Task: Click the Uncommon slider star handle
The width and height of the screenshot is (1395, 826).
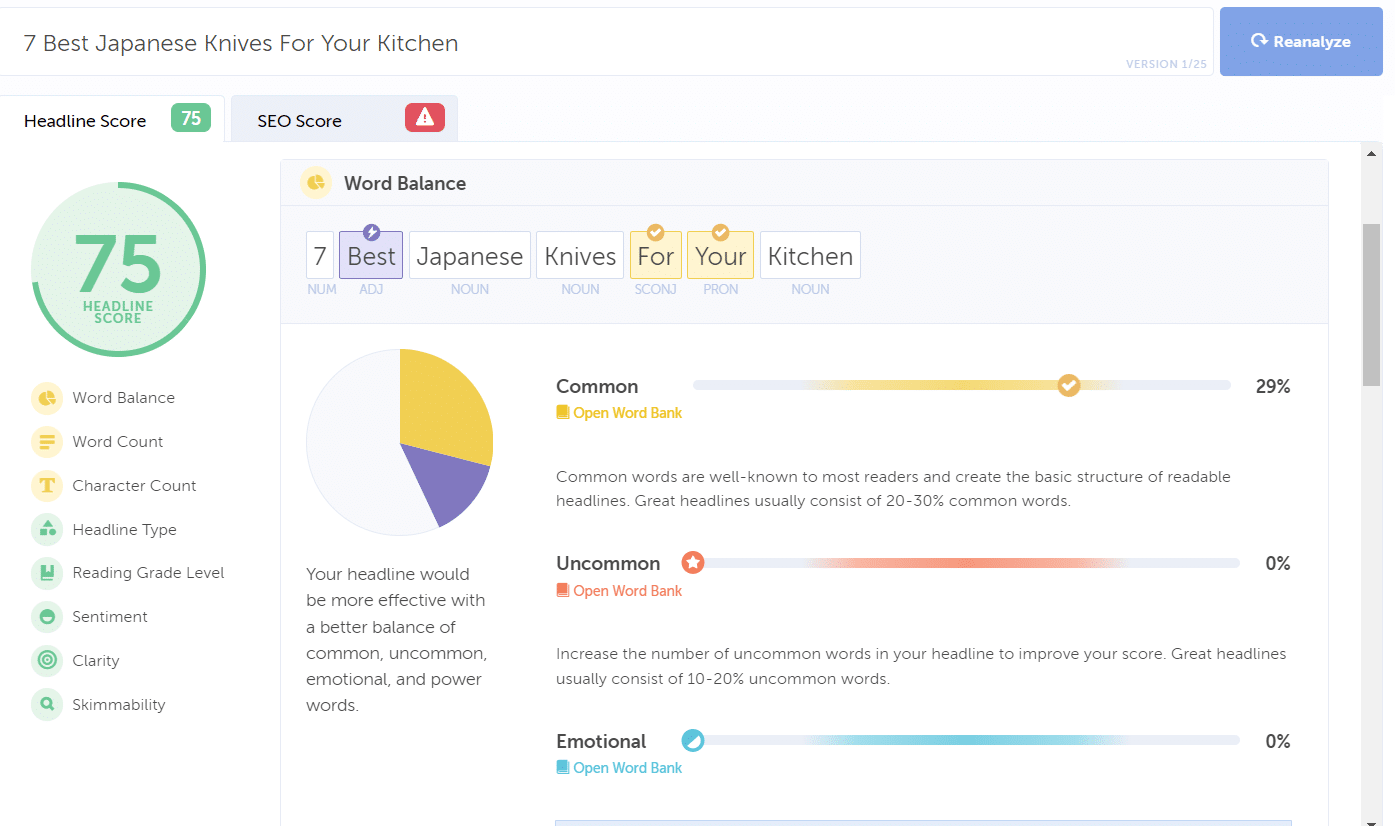Action: [x=693, y=563]
